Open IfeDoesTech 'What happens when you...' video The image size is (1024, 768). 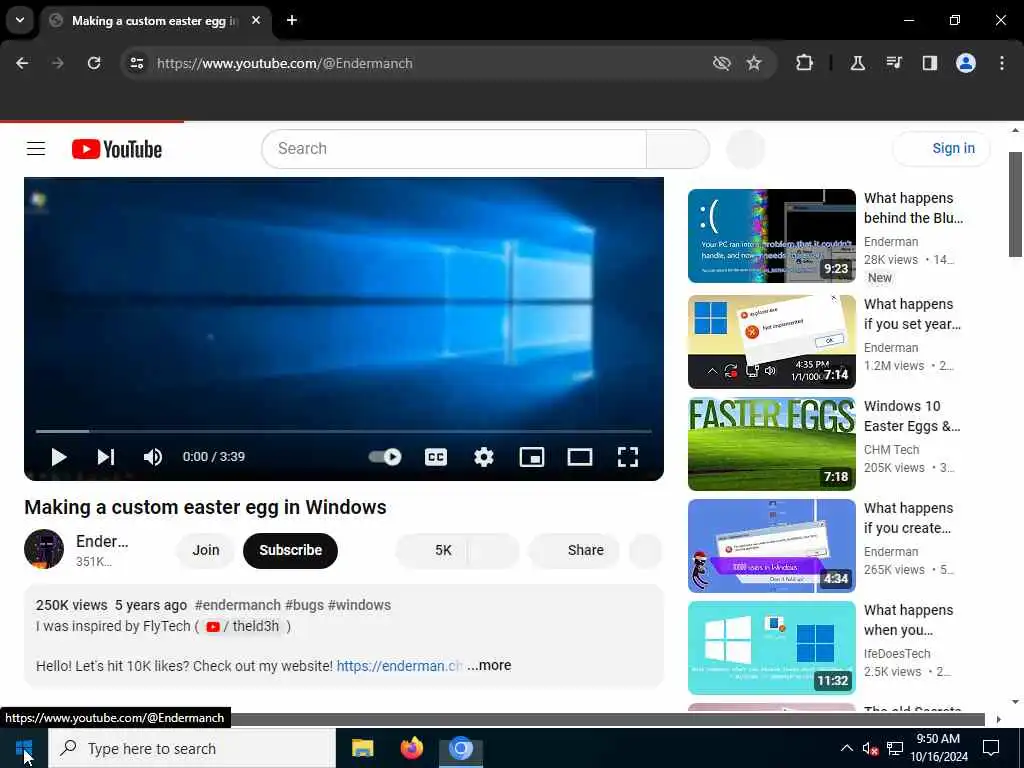(771, 648)
